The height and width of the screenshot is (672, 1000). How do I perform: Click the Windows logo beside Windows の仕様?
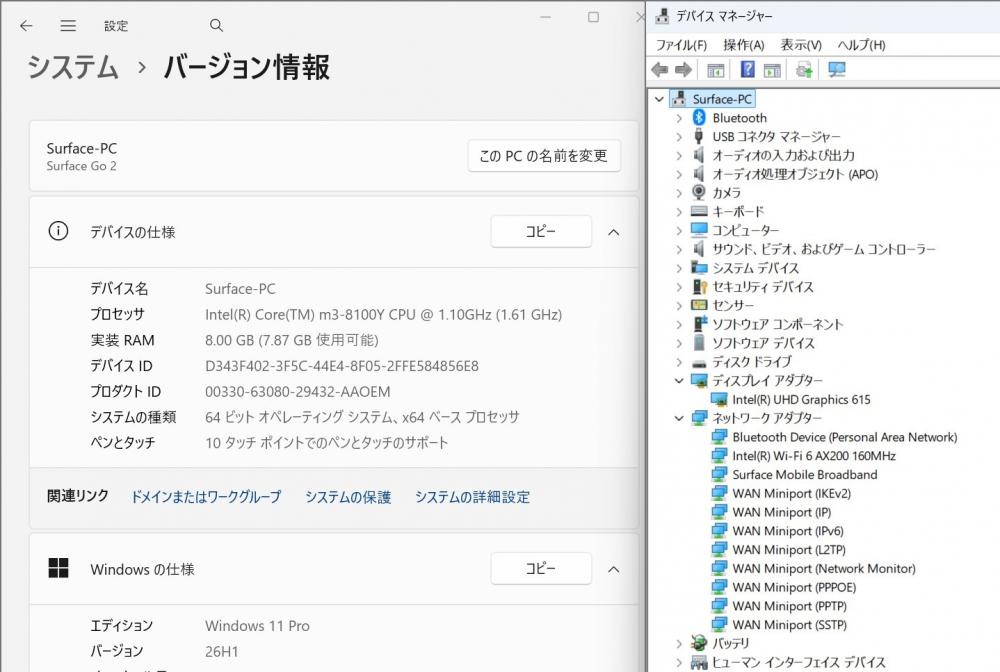(x=58, y=568)
